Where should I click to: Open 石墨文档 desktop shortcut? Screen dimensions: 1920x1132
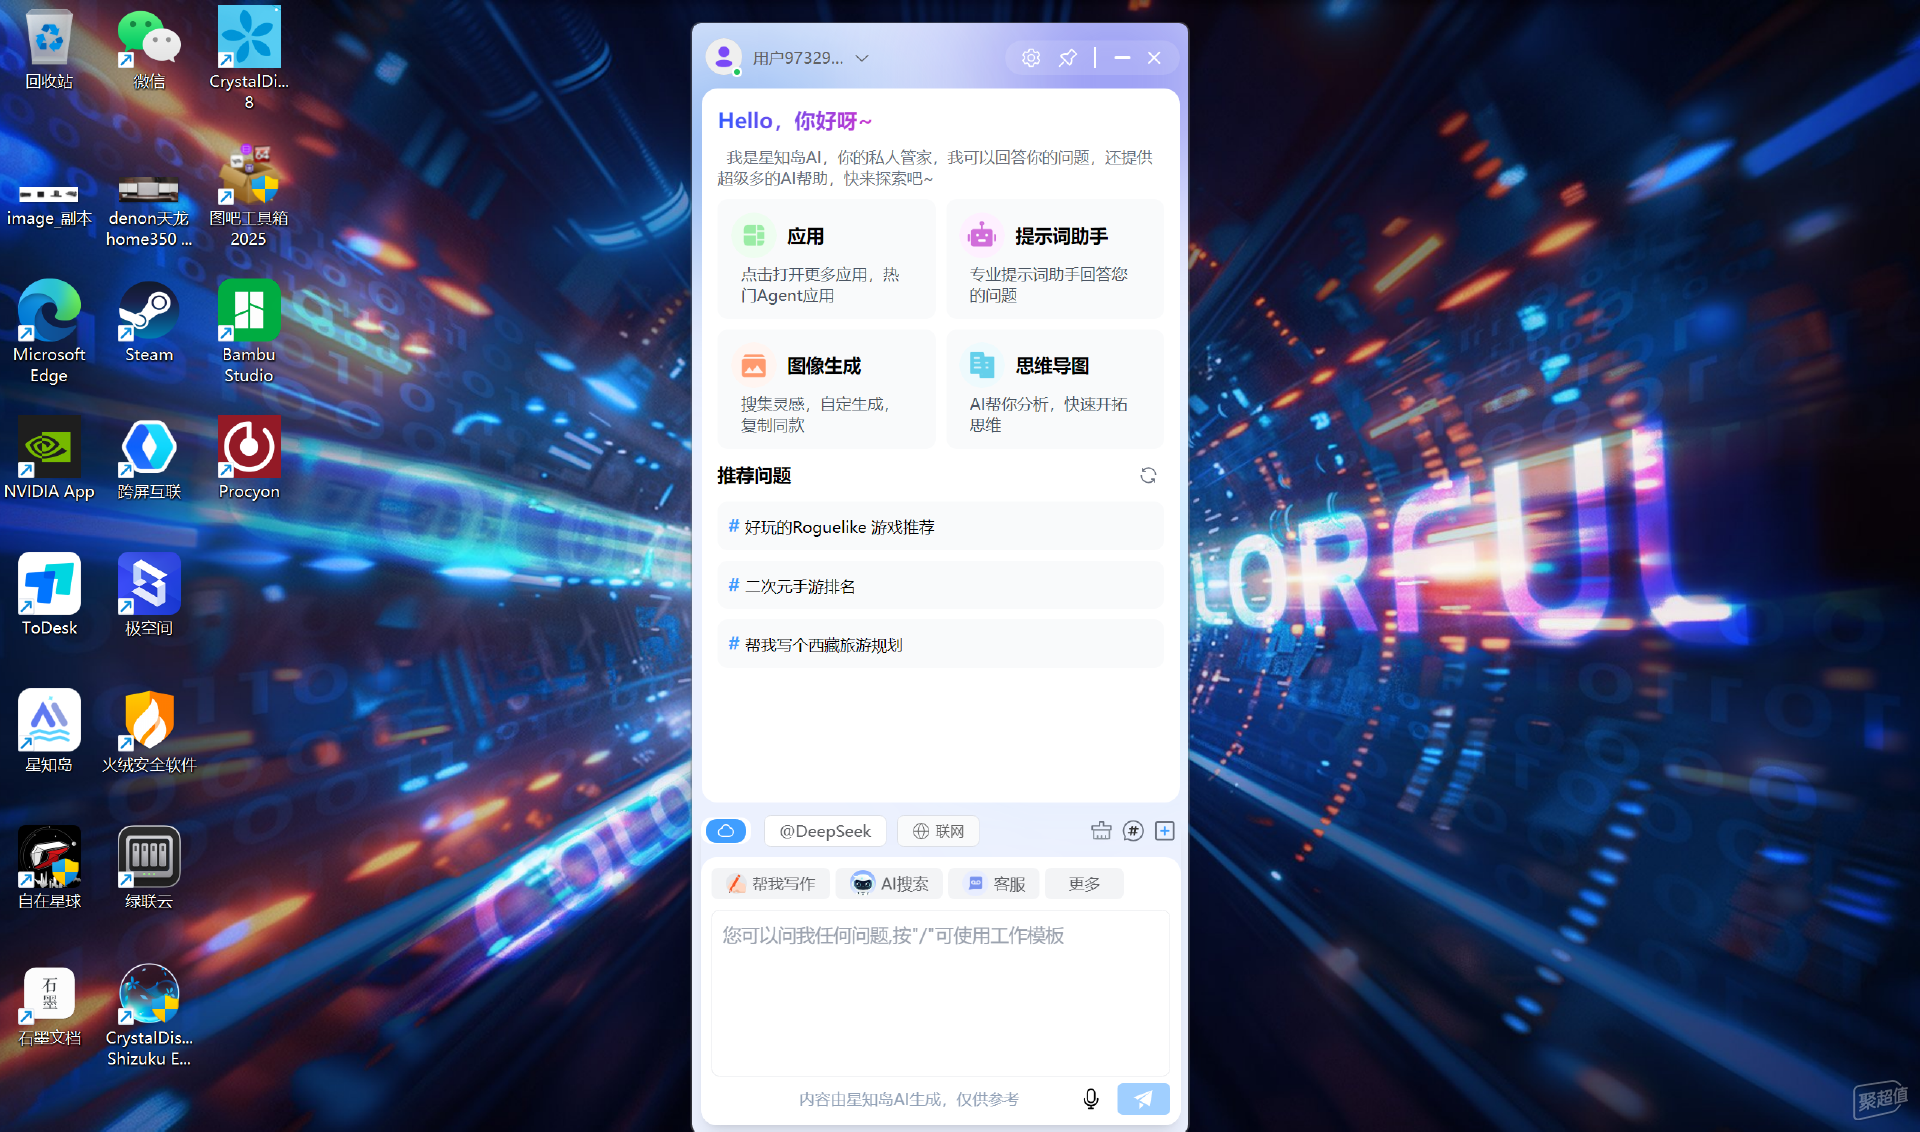(49, 1005)
